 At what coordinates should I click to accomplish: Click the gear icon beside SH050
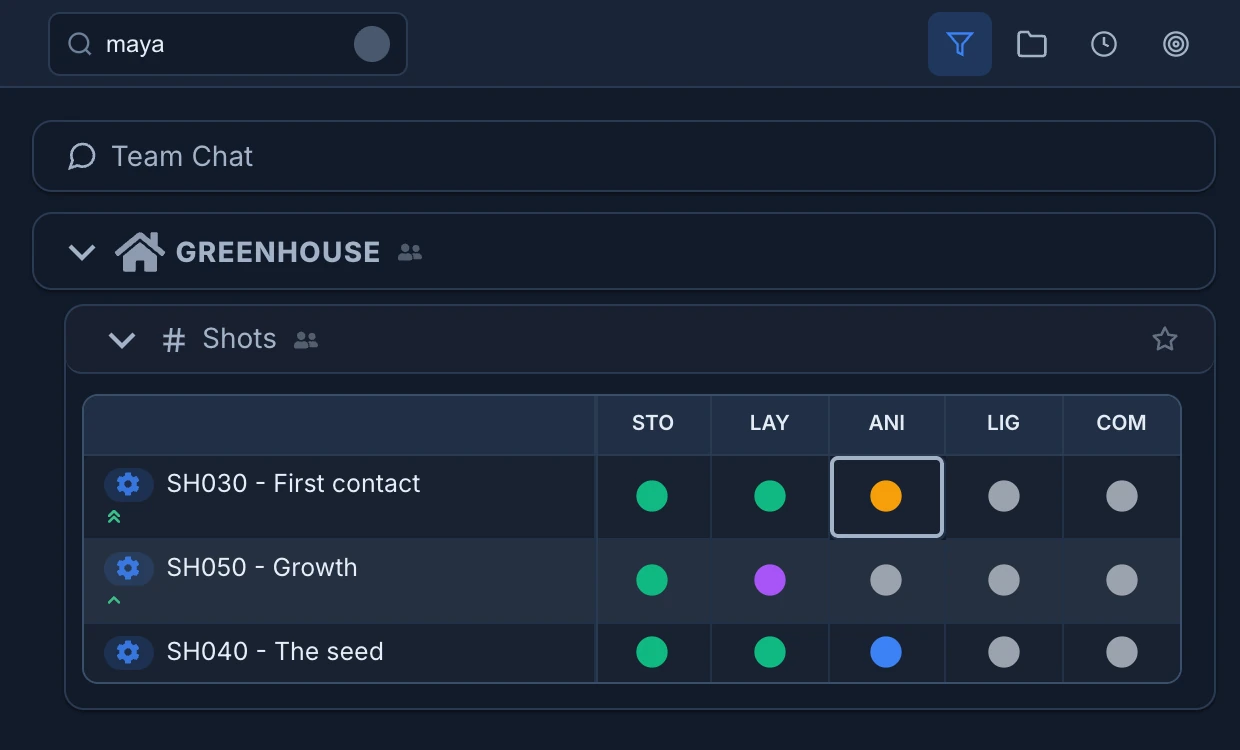pos(128,569)
